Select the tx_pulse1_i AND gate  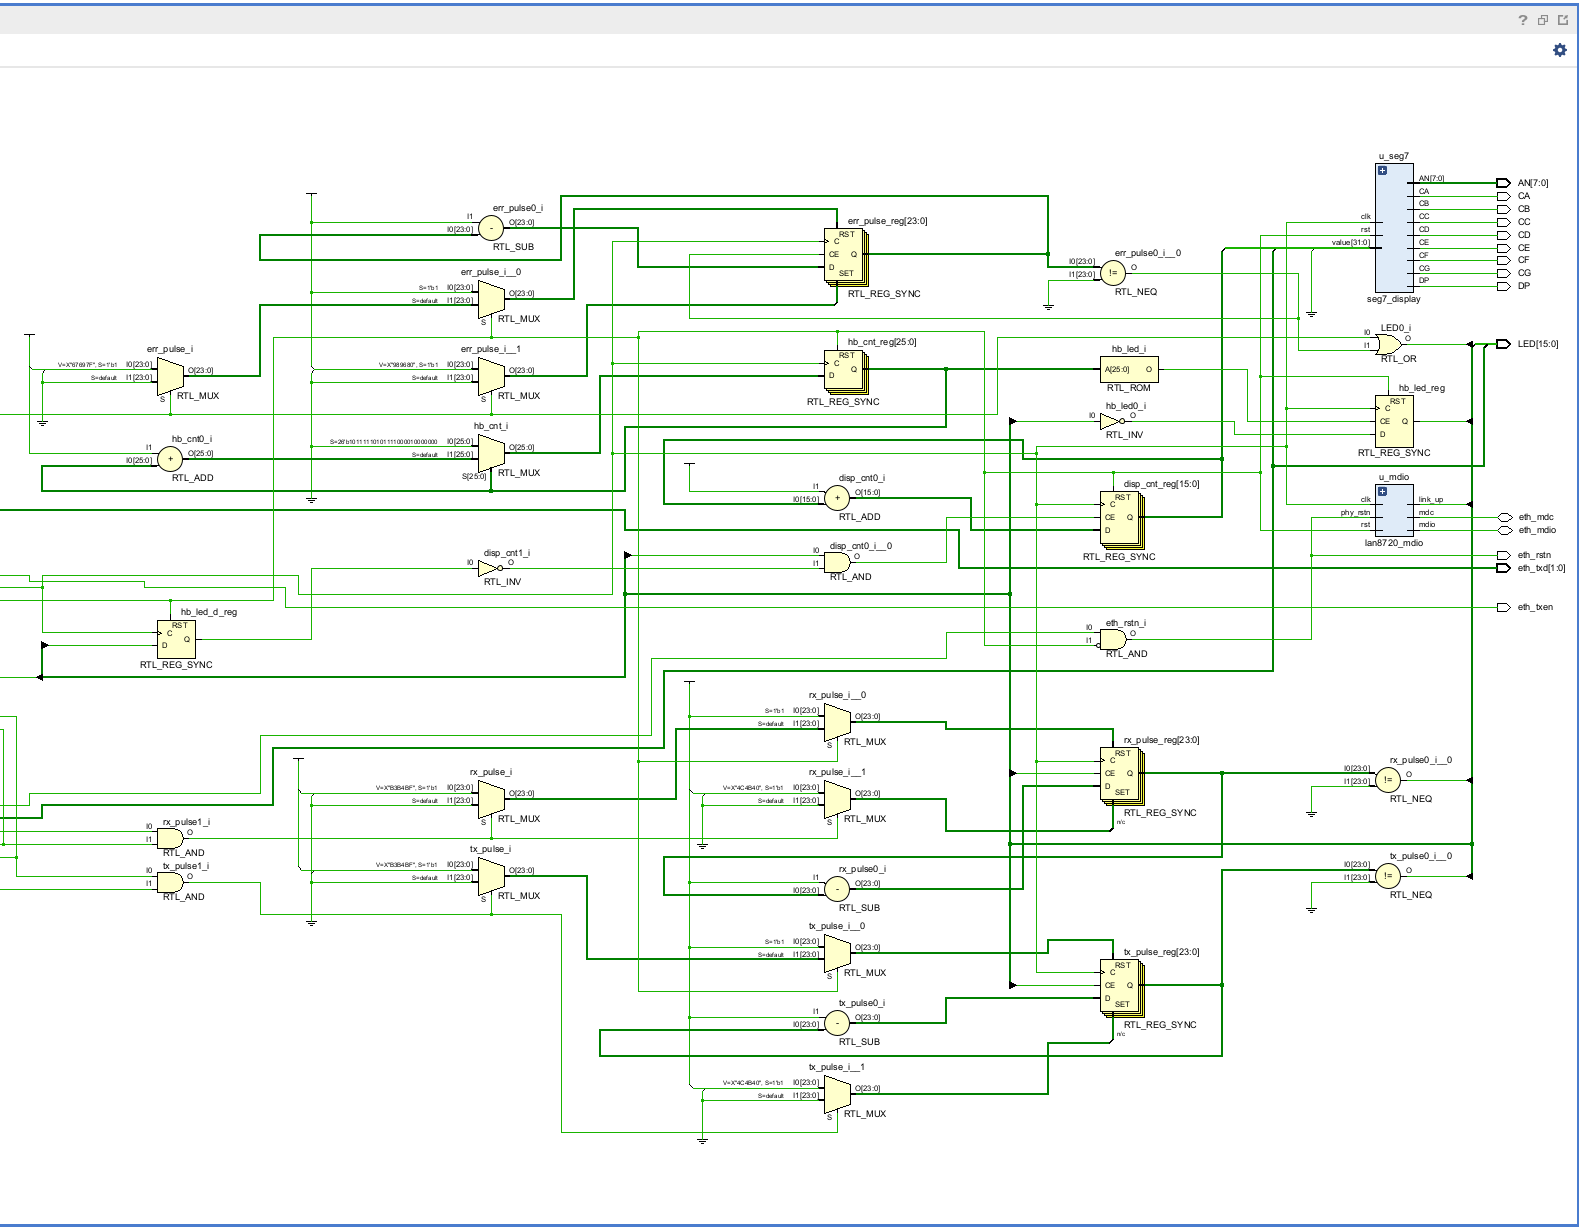pyautogui.click(x=170, y=882)
